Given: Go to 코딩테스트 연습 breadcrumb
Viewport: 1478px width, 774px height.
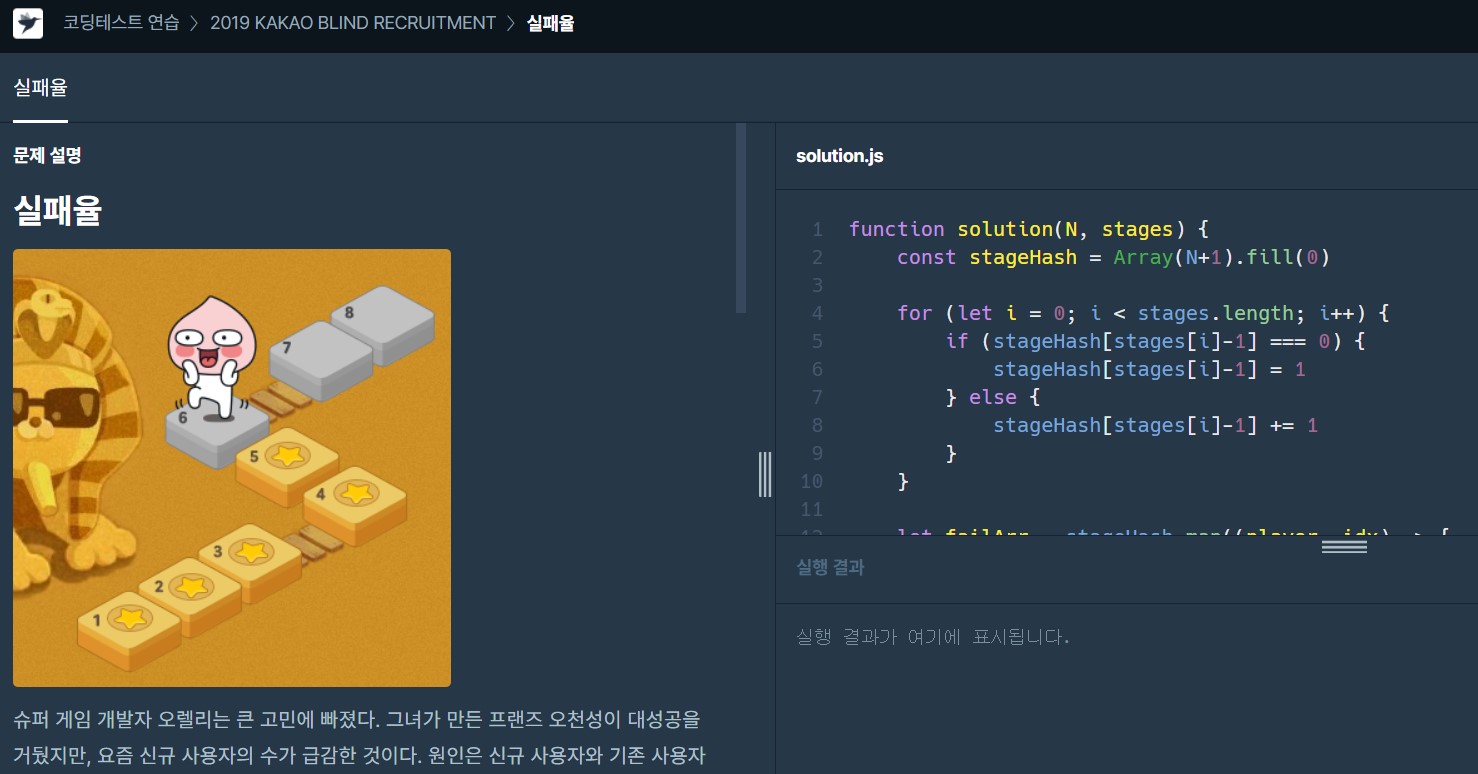Looking at the screenshot, I should tap(121, 23).
